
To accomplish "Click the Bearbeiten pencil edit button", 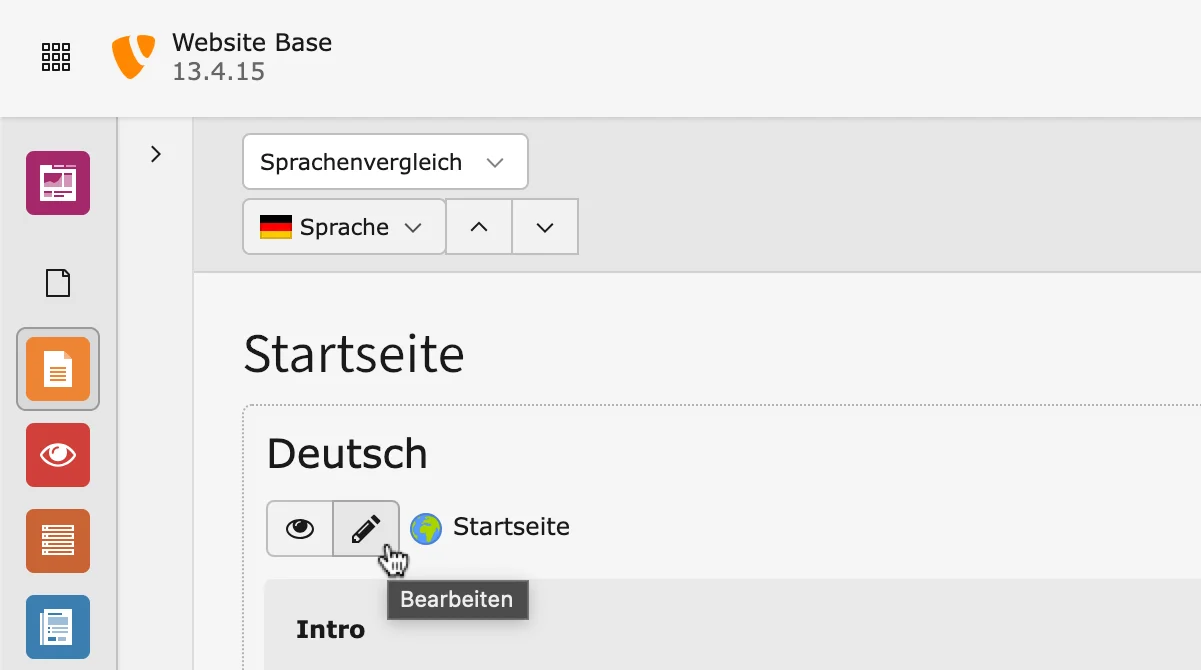I will pyautogui.click(x=366, y=528).
